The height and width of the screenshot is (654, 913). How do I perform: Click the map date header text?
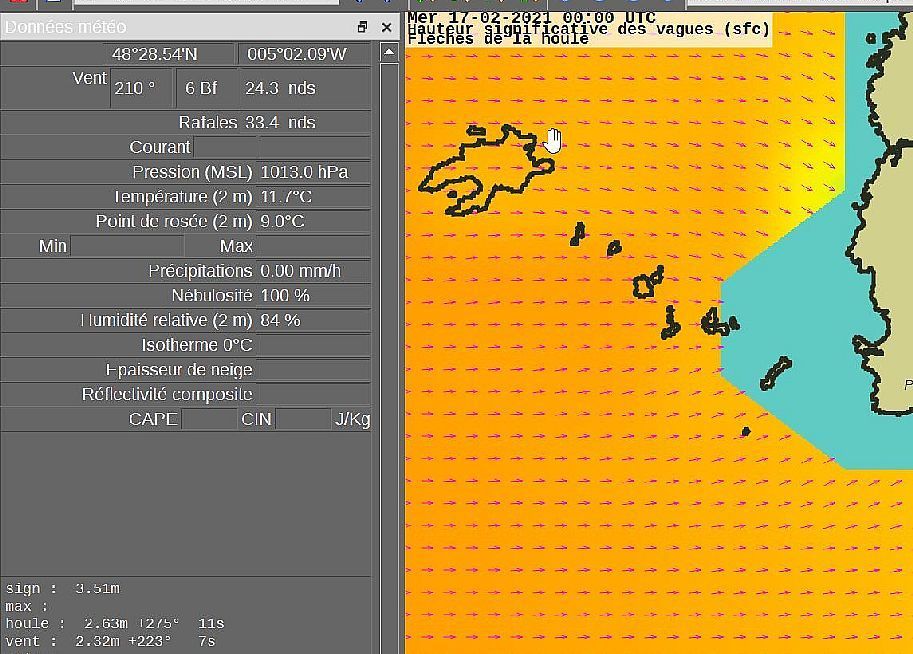[532, 18]
